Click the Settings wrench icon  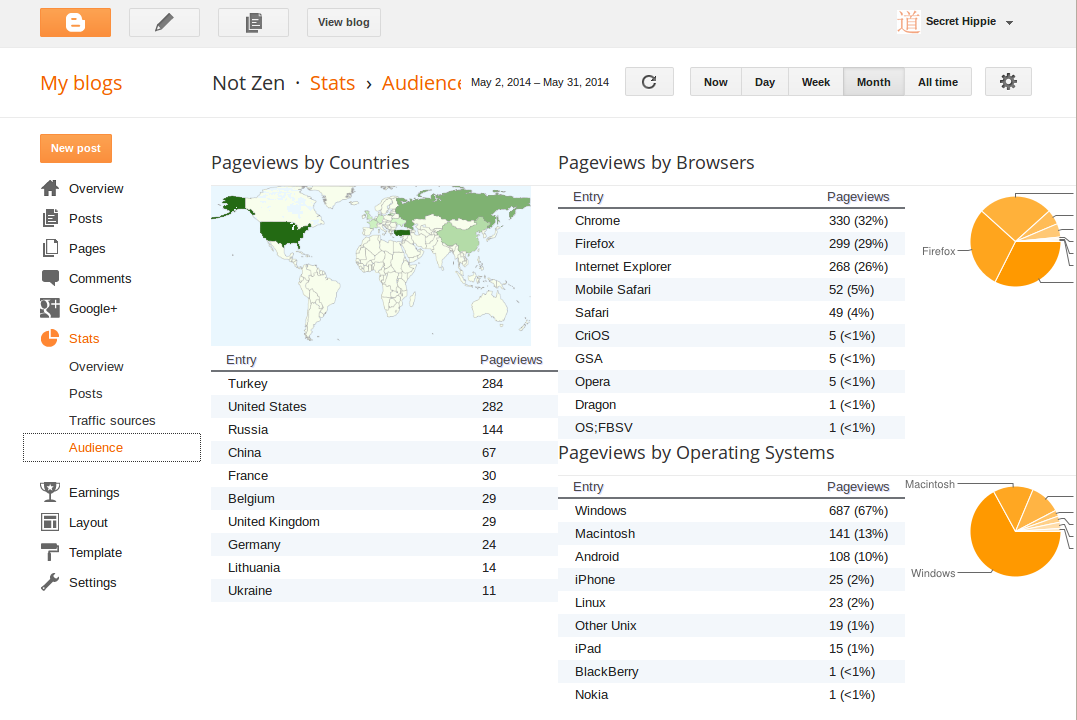pyautogui.click(x=50, y=583)
